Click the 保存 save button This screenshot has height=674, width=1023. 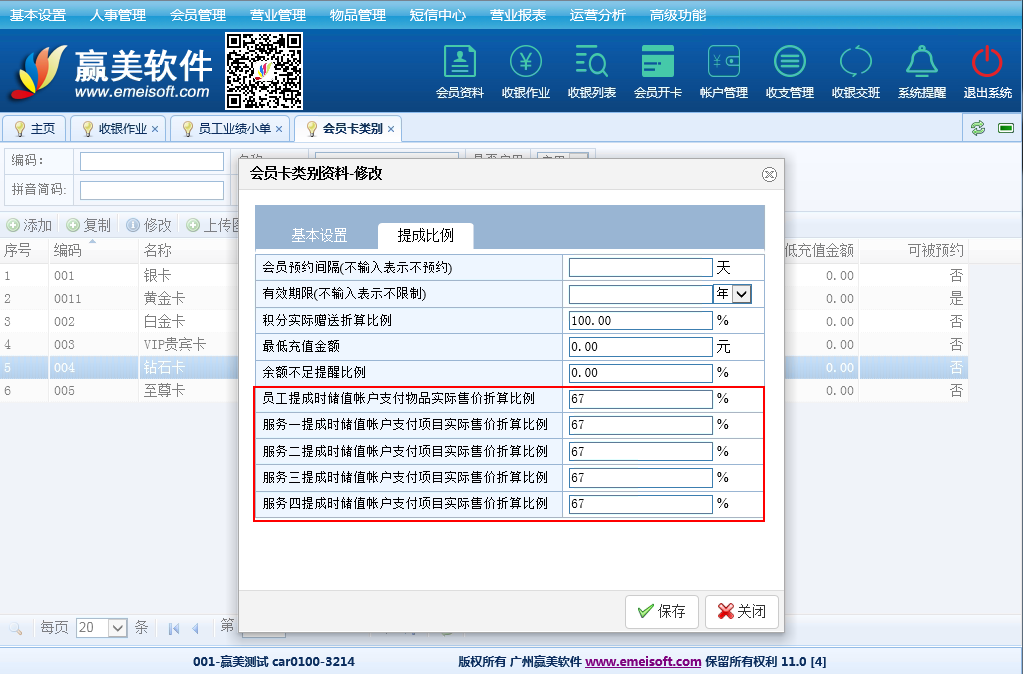tap(660, 611)
